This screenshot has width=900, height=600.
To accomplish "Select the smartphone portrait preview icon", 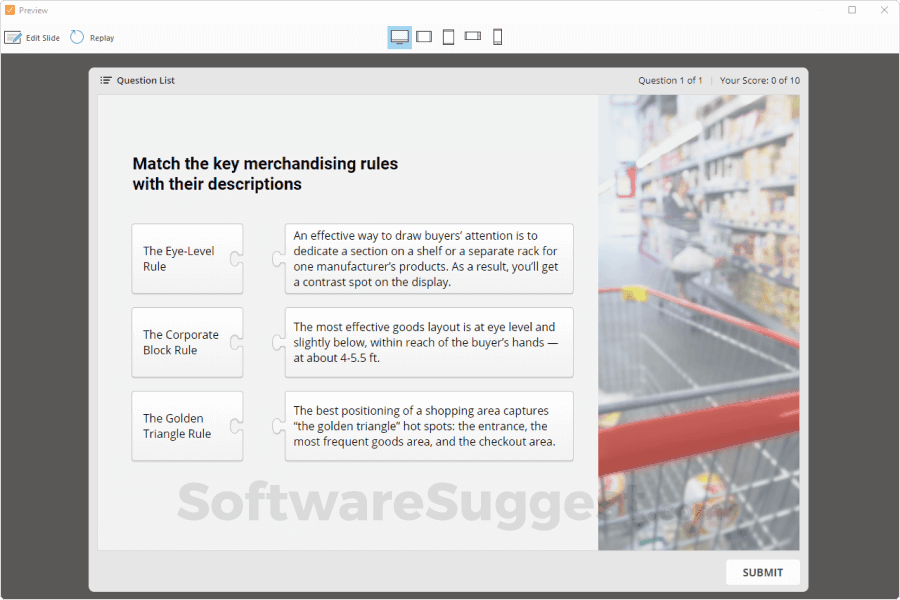I will pyautogui.click(x=497, y=36).
